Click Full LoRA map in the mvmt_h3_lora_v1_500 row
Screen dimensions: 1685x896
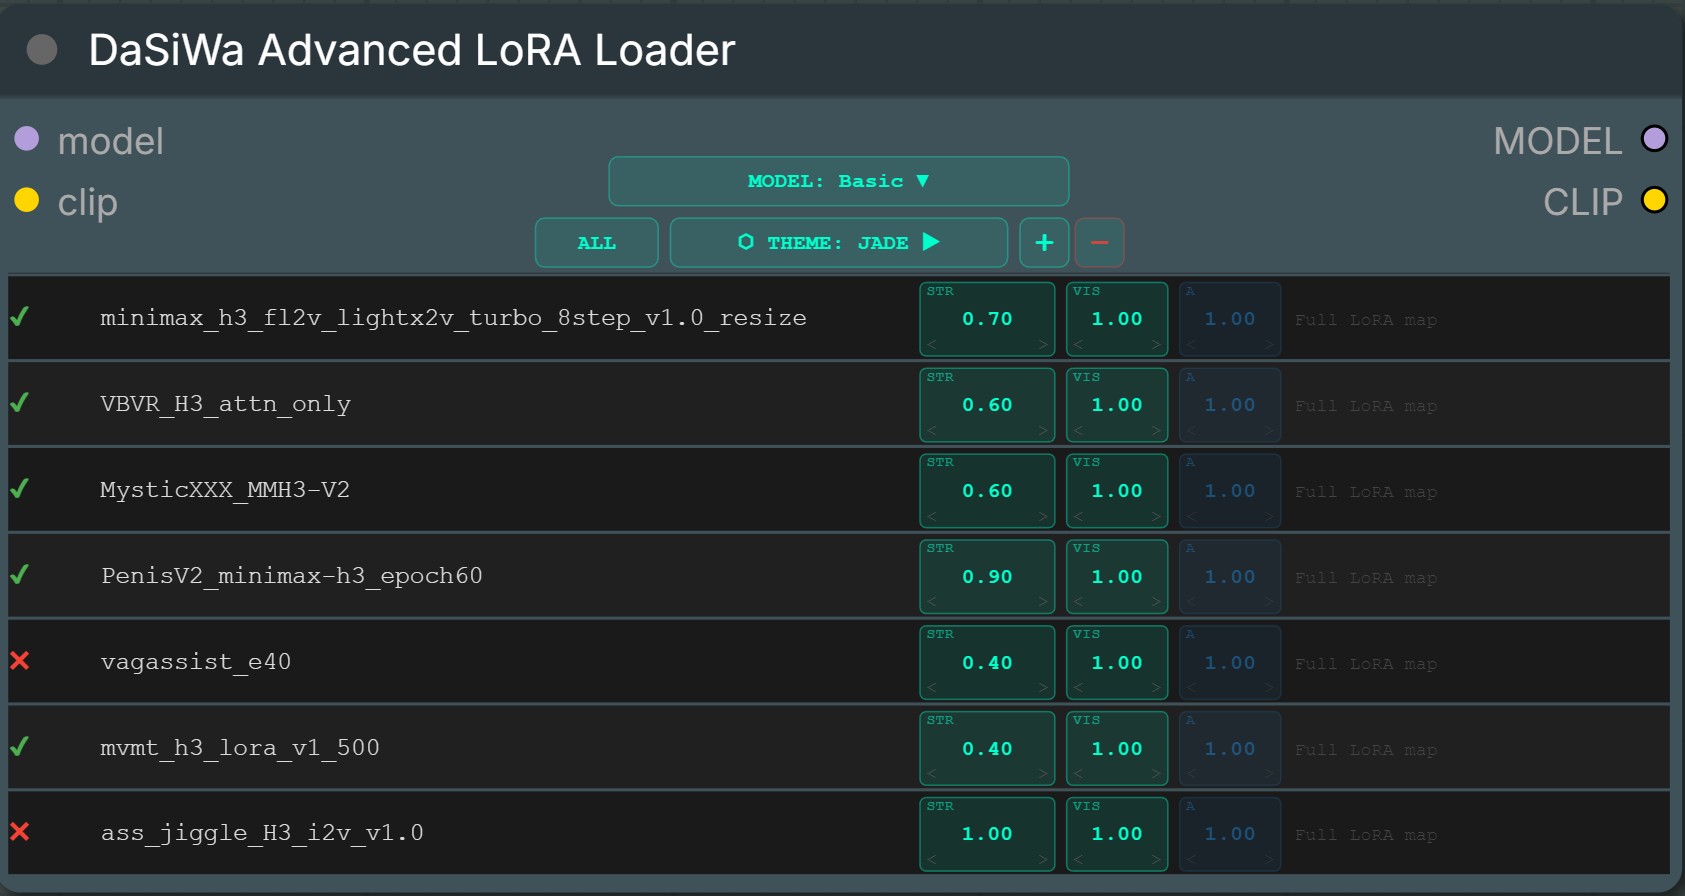point(1366,750)
